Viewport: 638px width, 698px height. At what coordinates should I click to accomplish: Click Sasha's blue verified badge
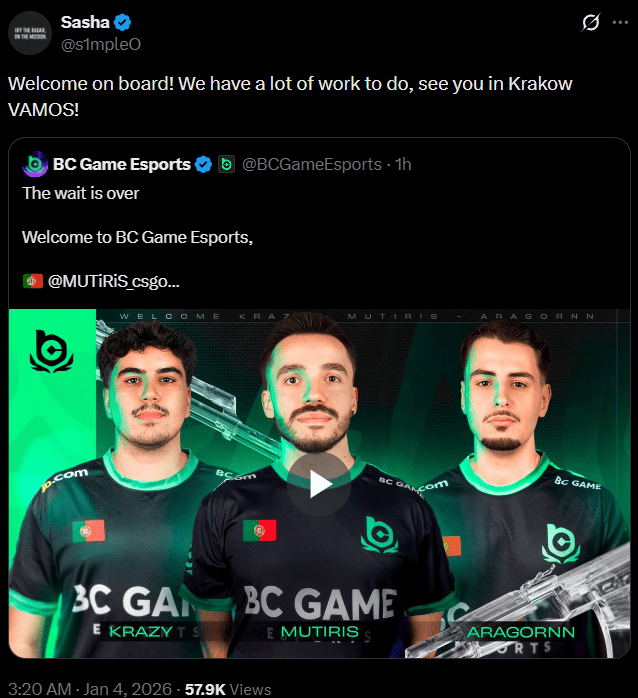click(122, 22)
